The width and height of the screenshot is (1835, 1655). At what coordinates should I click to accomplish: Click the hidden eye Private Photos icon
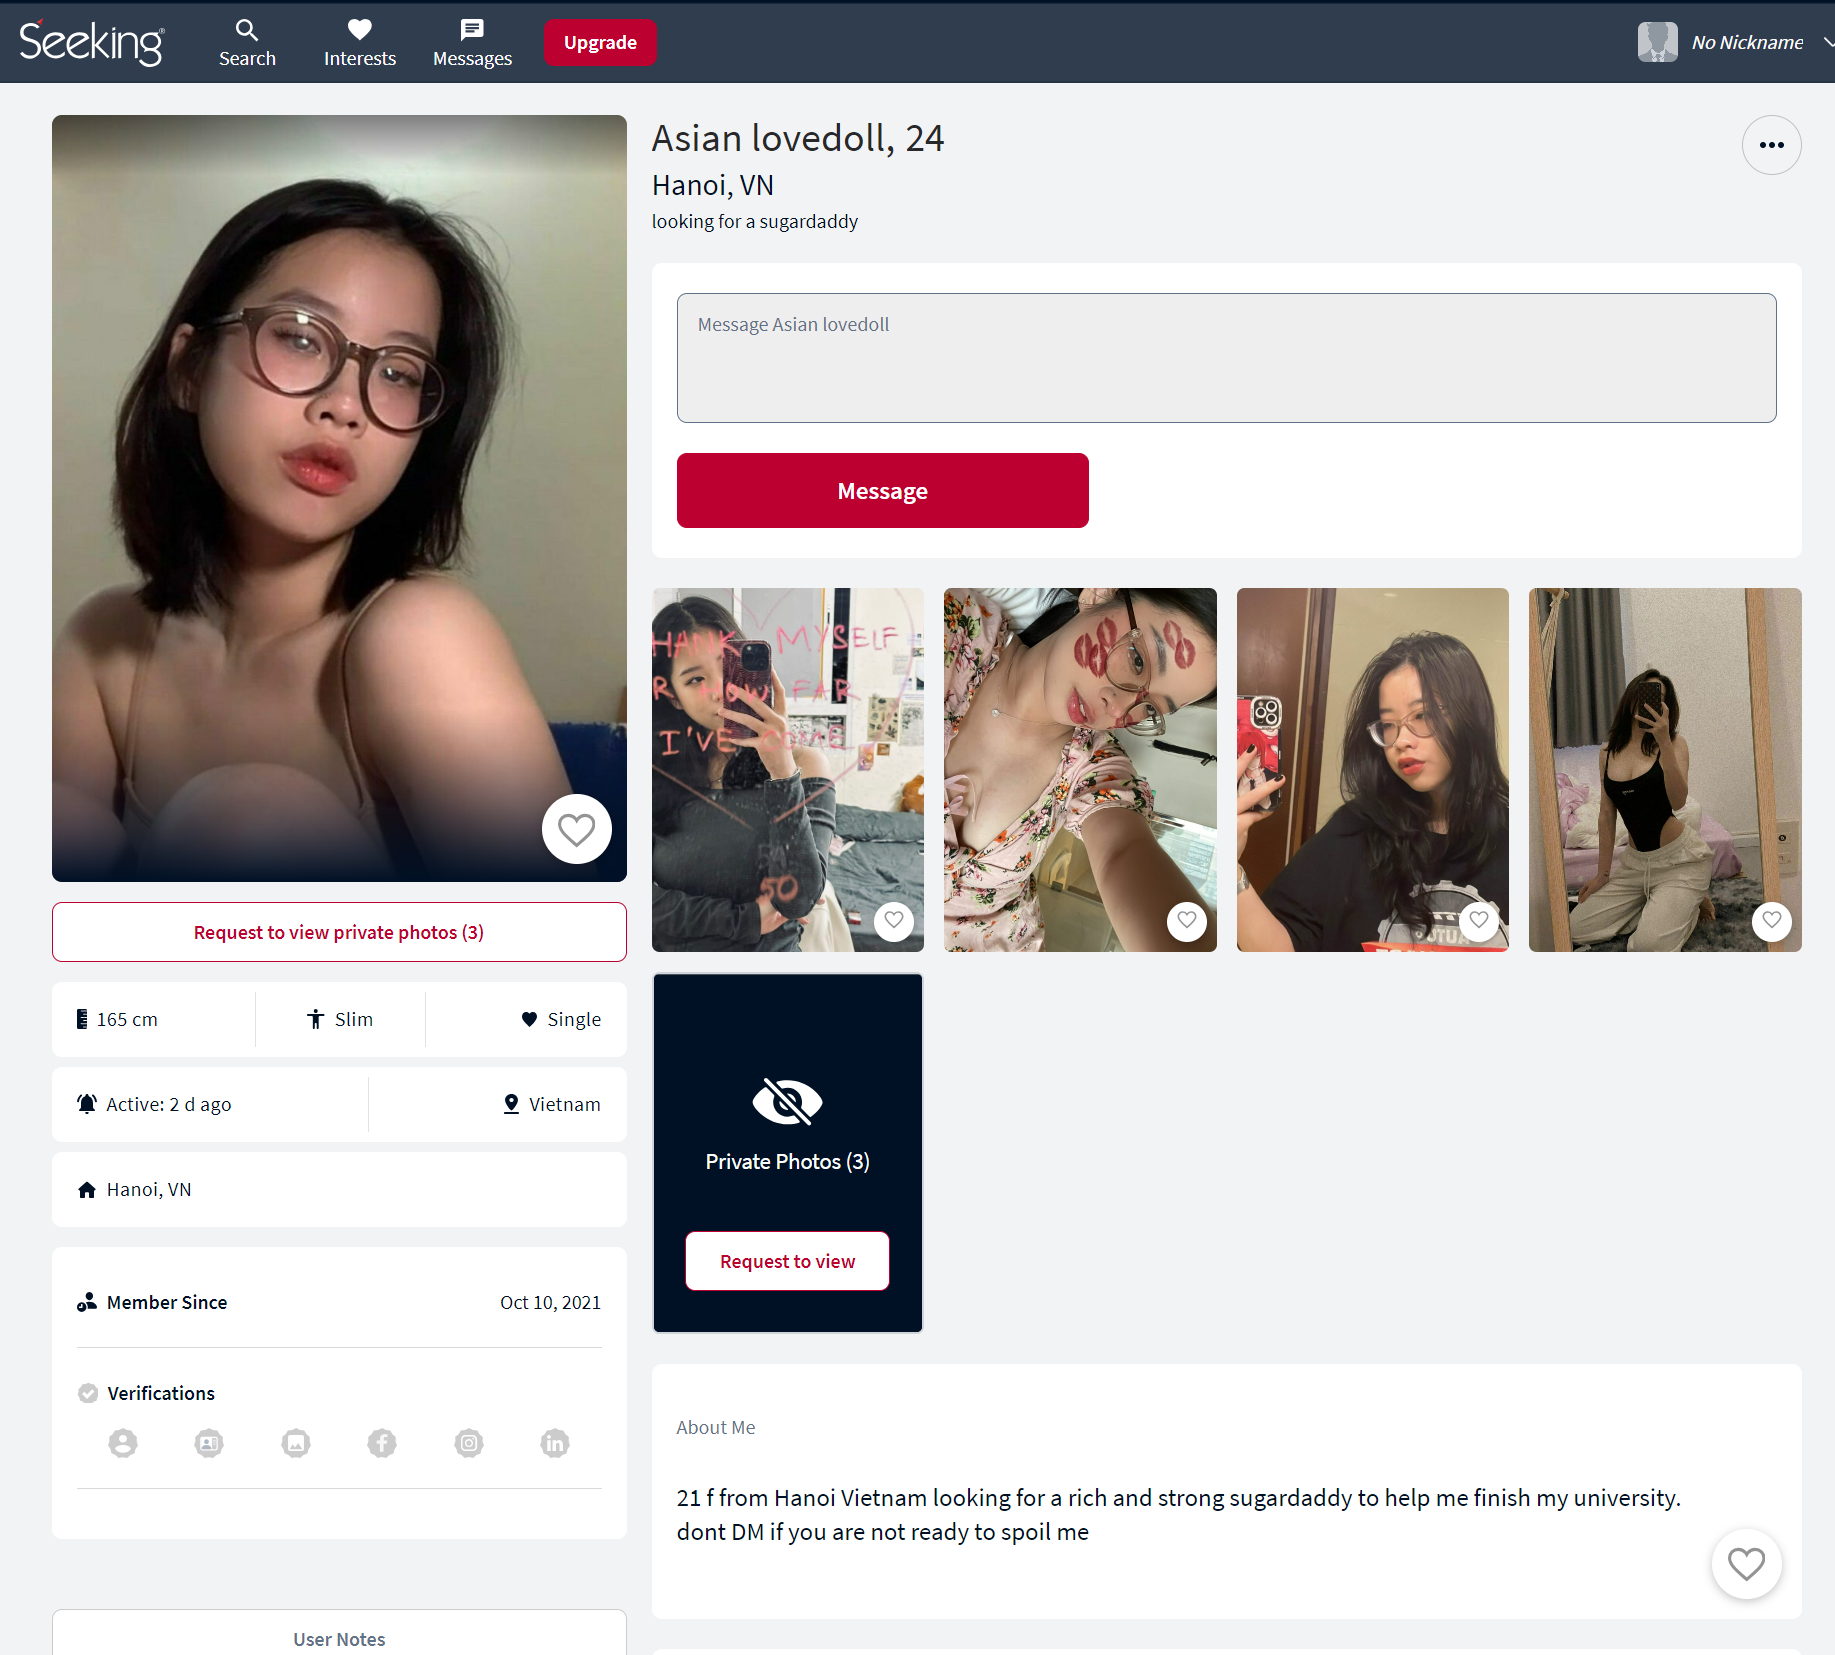pos(787,1102)
